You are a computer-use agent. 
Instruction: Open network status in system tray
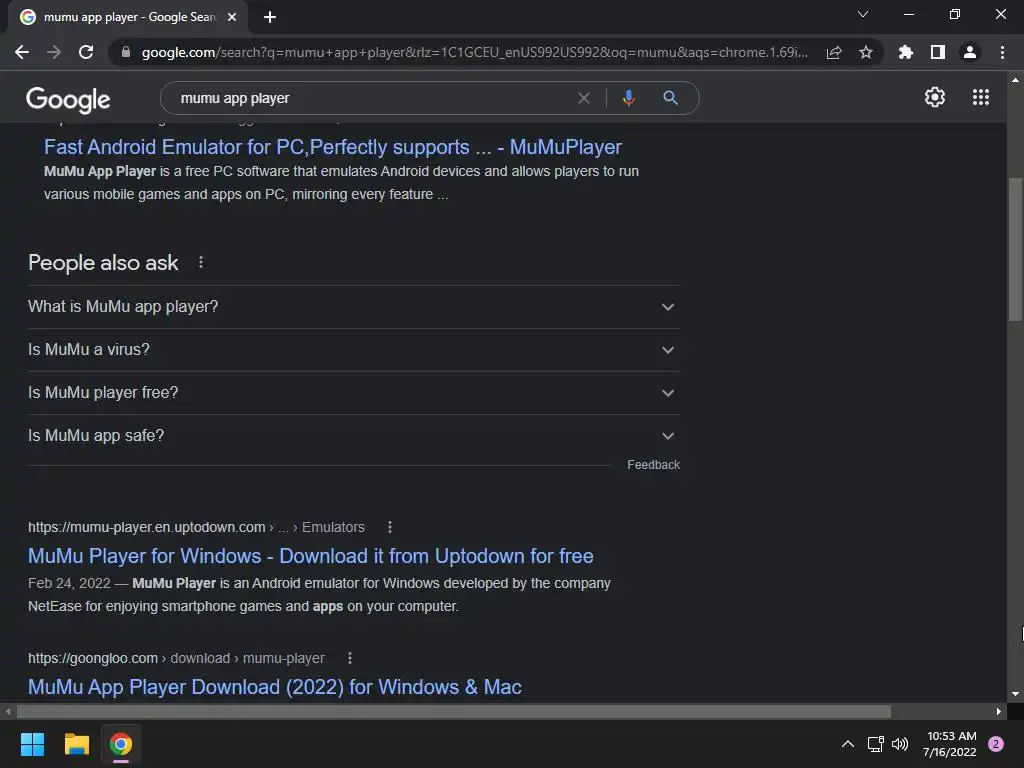875,744
